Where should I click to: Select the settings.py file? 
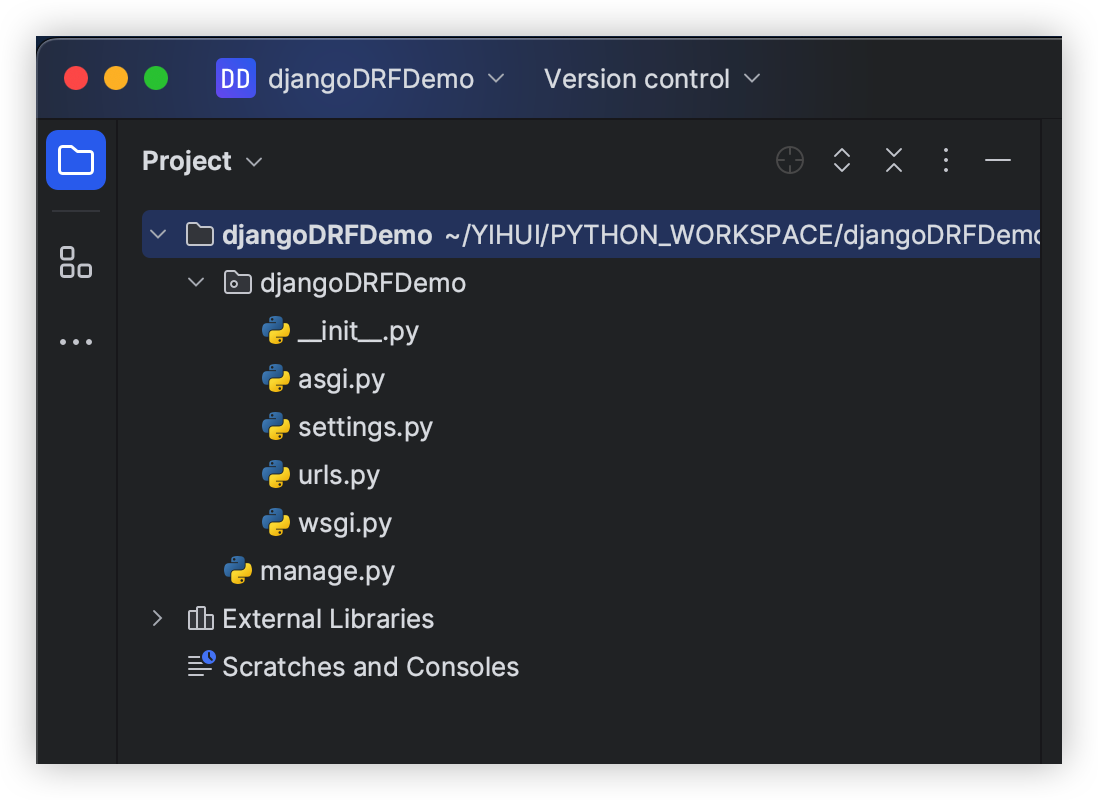(365, 427)
